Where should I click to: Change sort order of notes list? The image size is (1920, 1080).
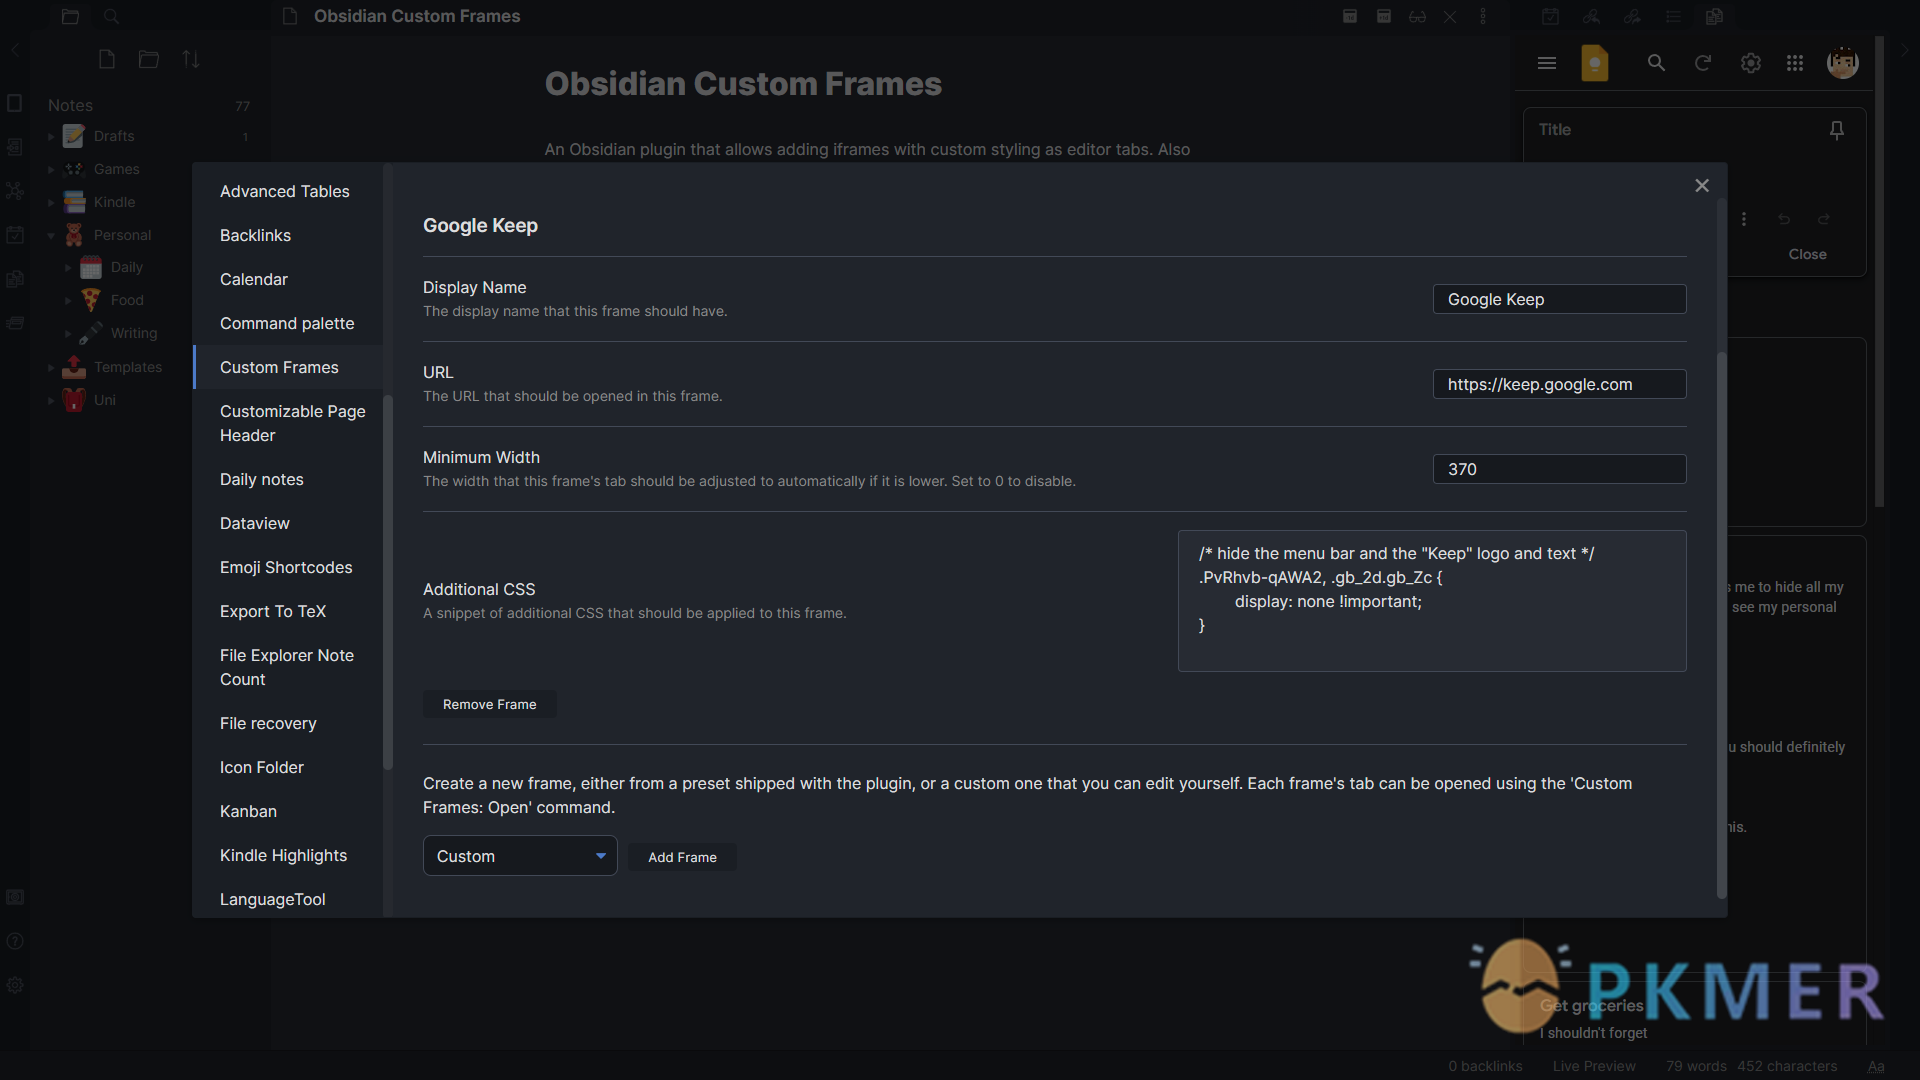tap(190, 59)
